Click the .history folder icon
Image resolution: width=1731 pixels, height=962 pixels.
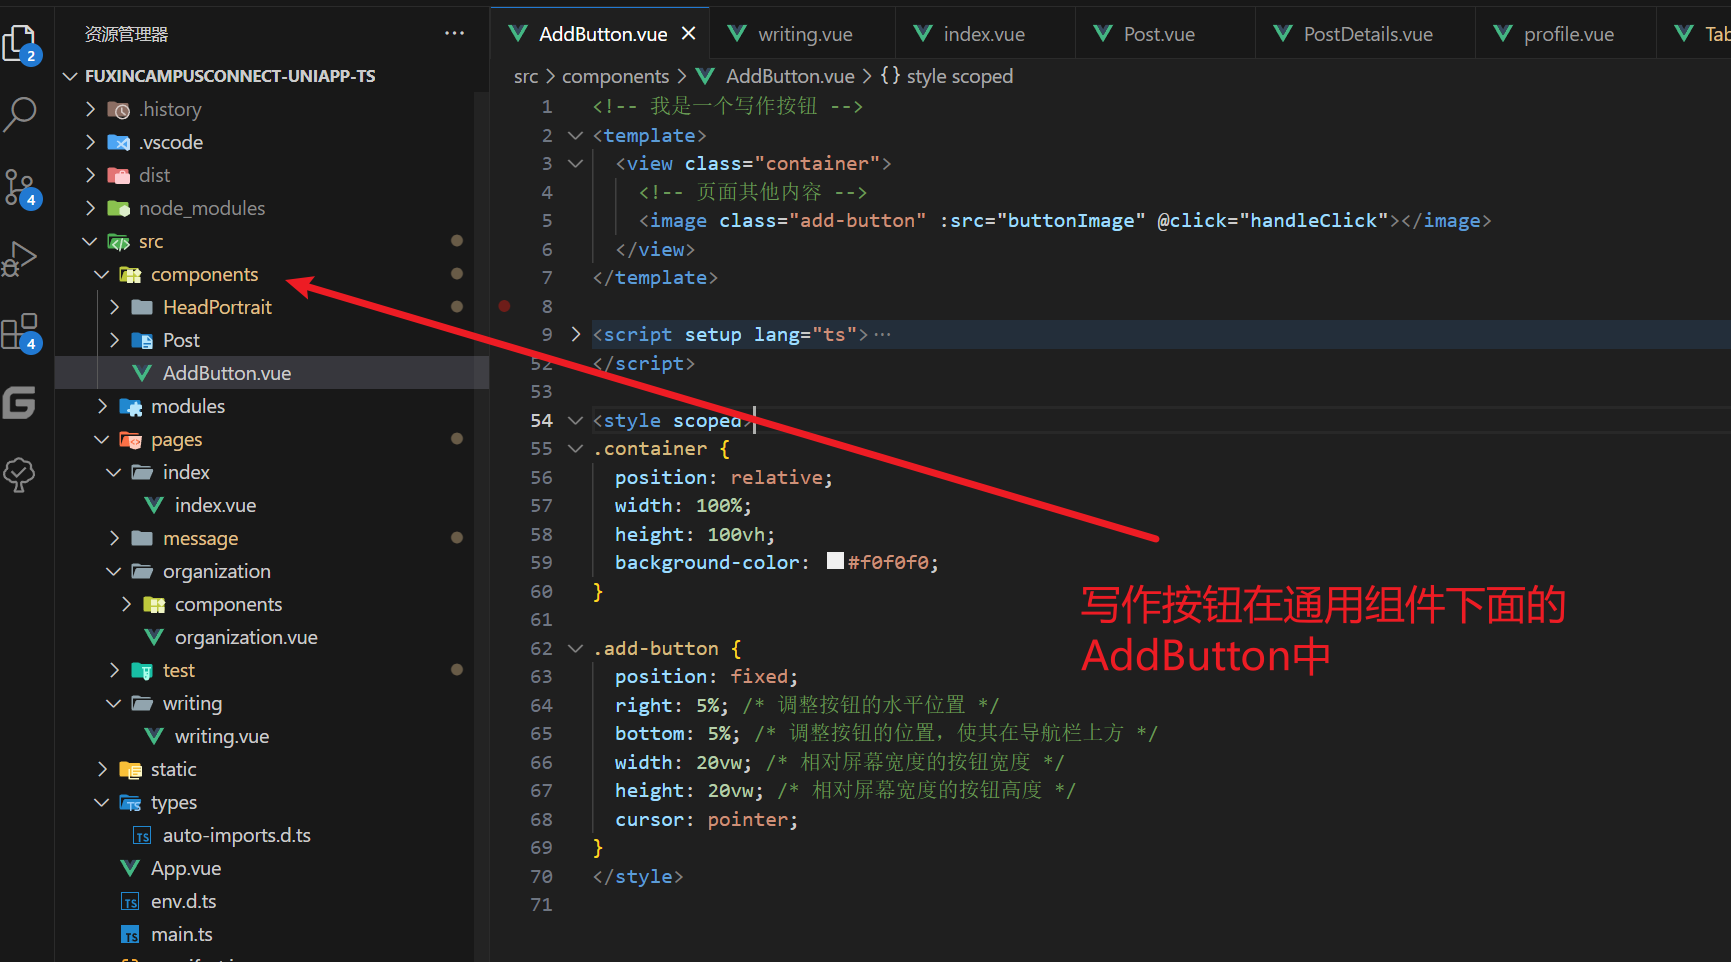point(118,109)
